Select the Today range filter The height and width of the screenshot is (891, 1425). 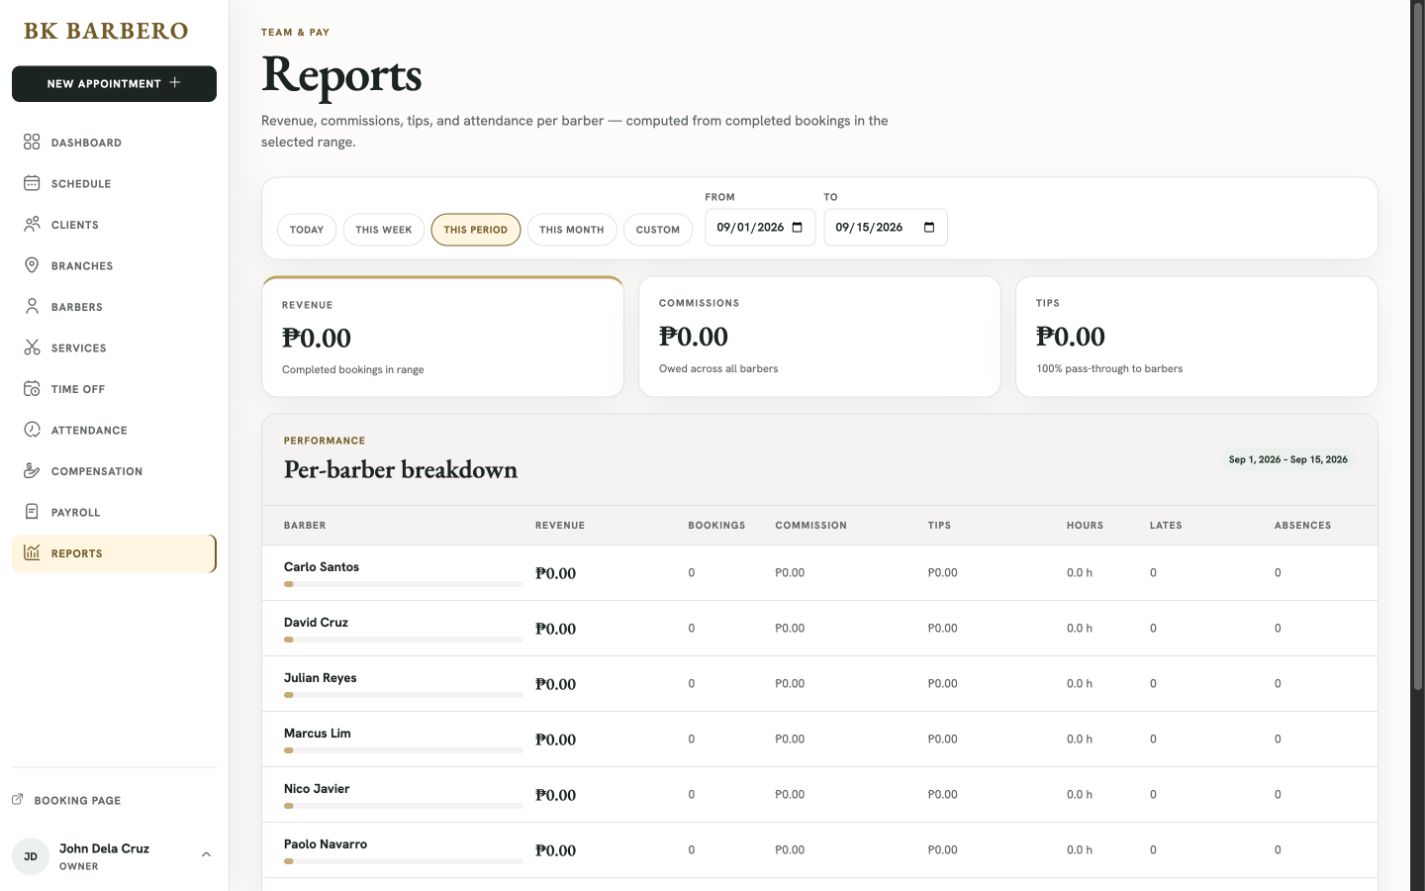pyautogui.click(x=307, y=229)
